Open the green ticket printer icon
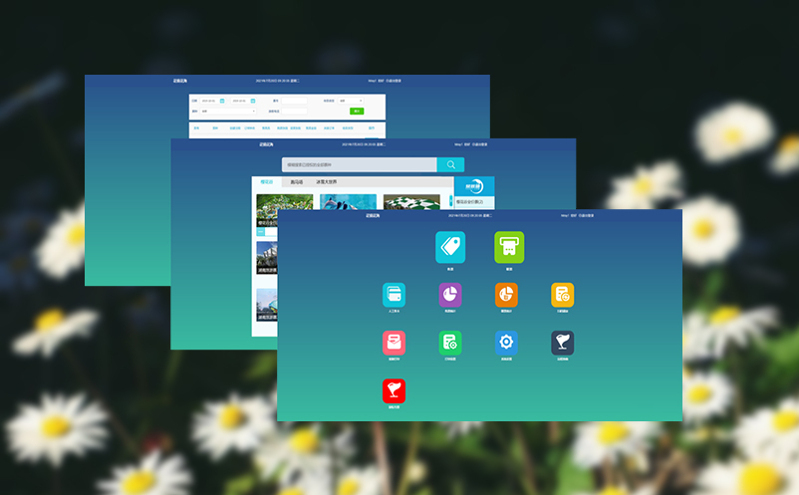 click(509, 247)
